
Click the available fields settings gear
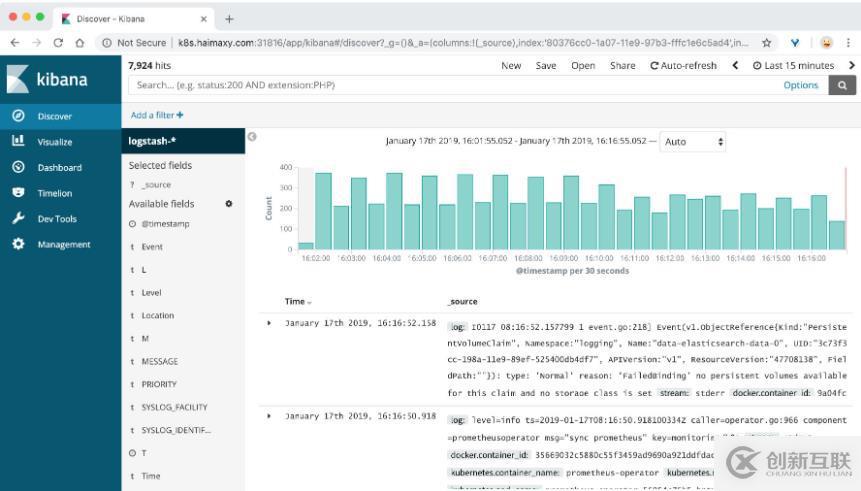(229, 204)
